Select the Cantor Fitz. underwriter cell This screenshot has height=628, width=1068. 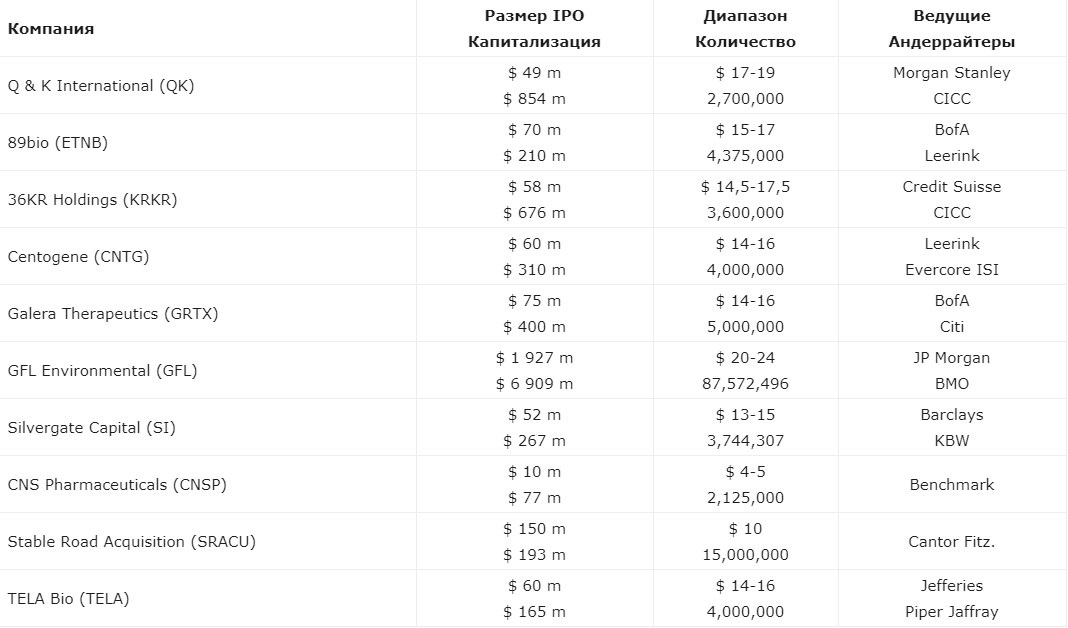(x=952, y=542)
